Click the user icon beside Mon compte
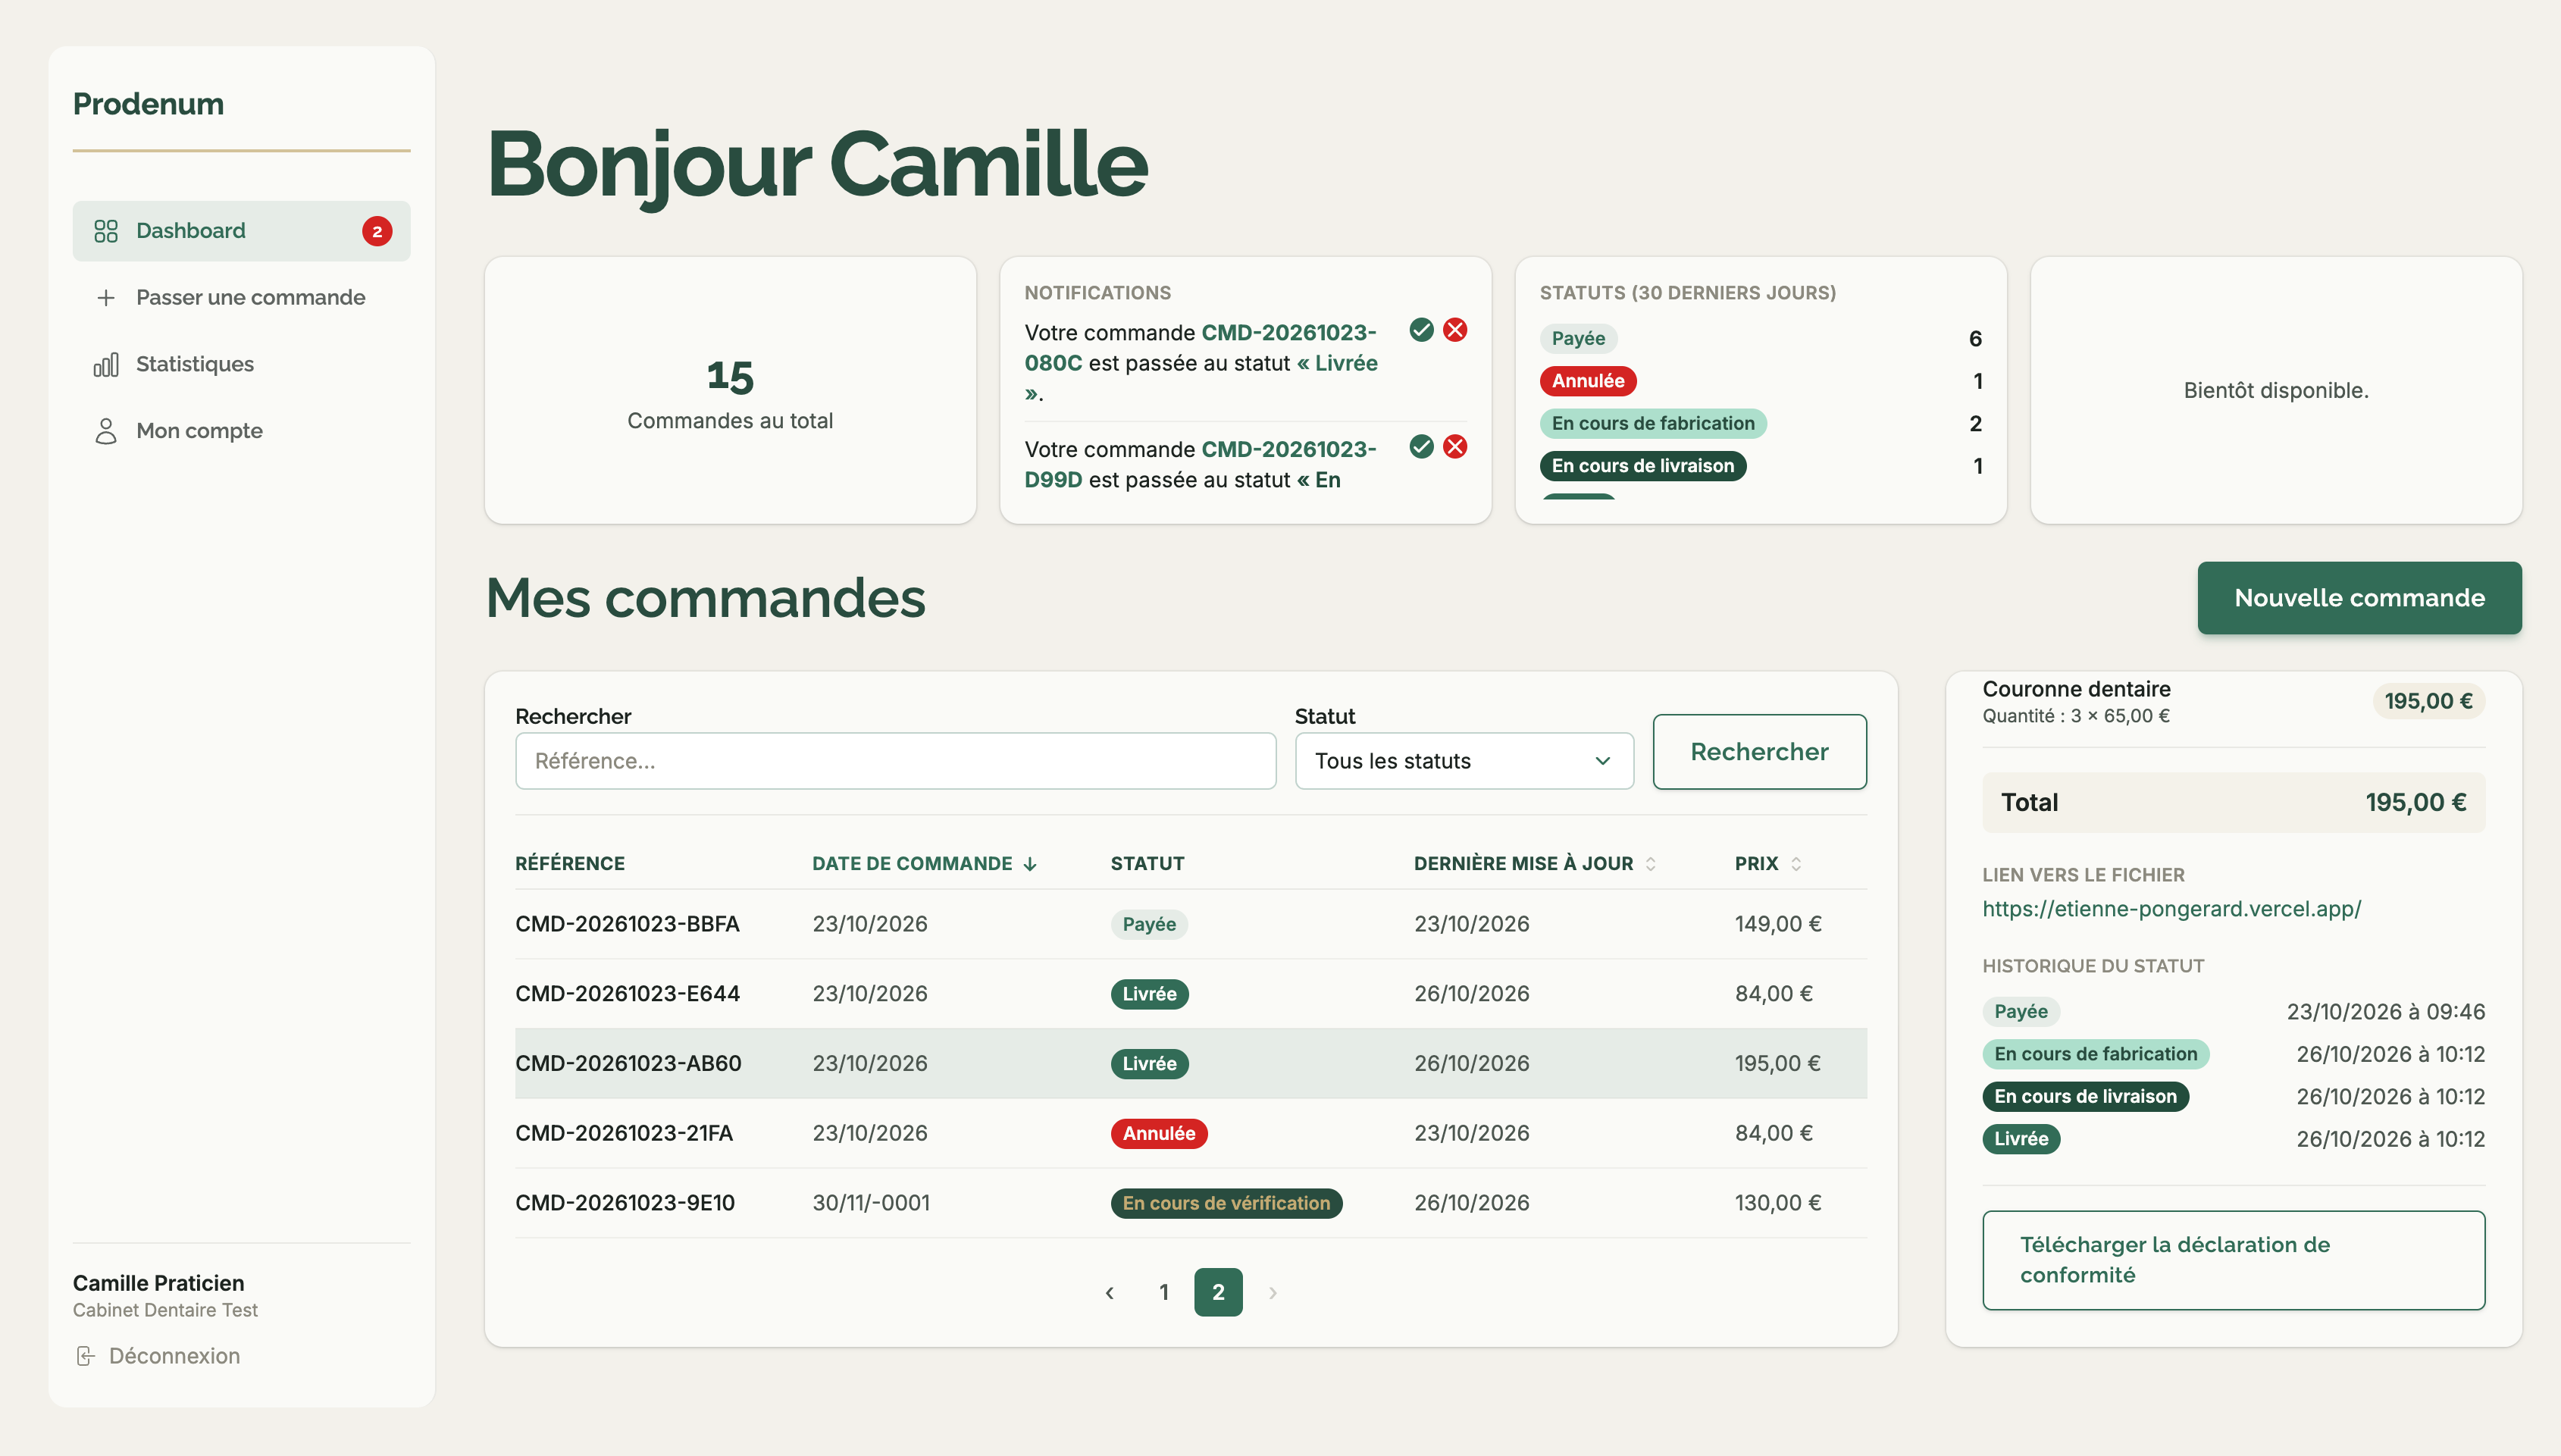Image resolution: width=2561 pixels, height=1456 pixels. point(106,431)
